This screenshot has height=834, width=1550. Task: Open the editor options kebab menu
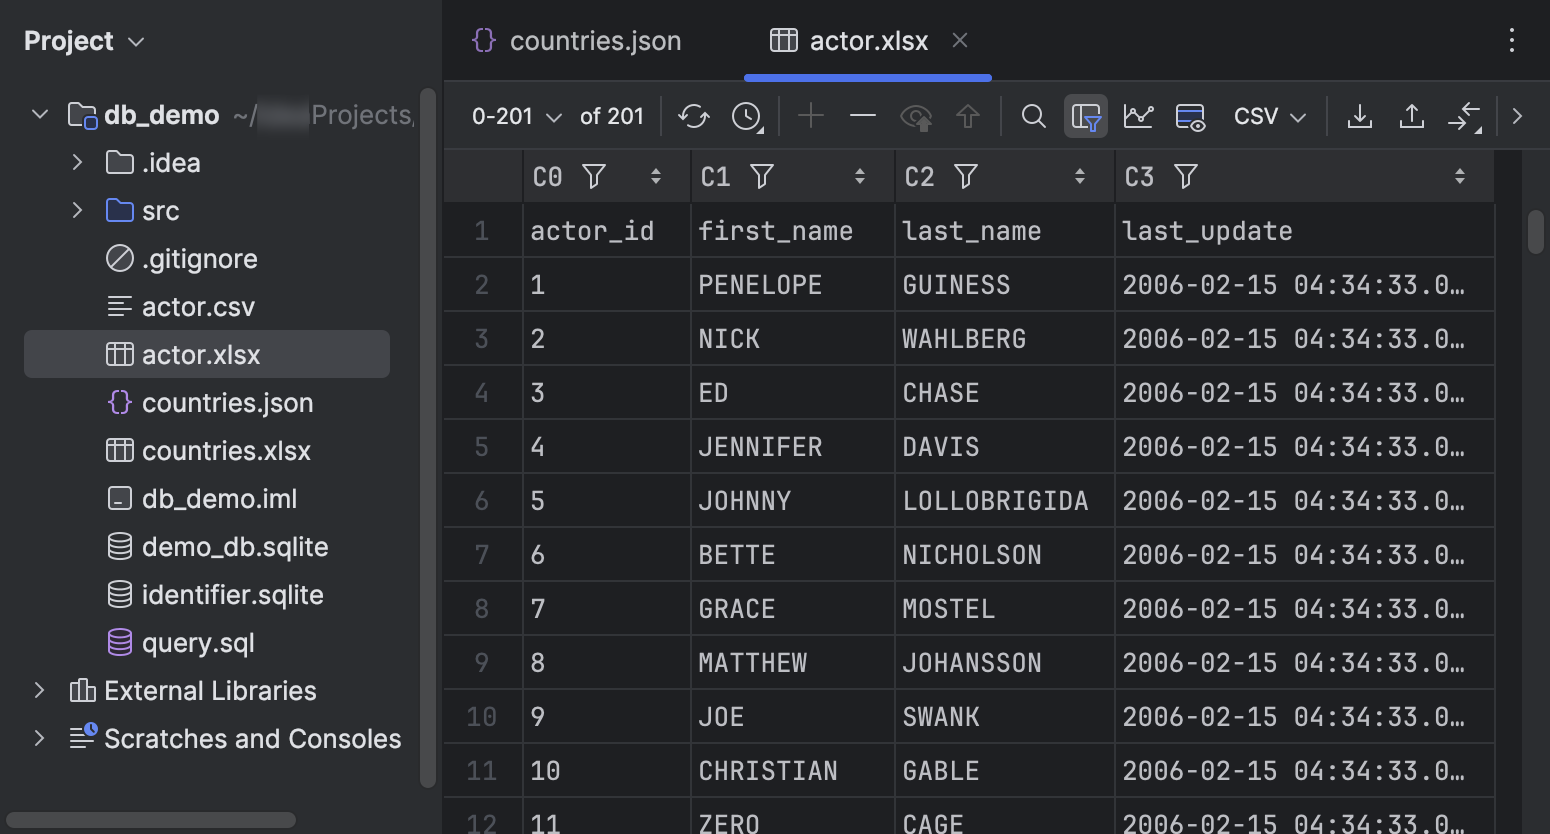tap(1512, 40)
